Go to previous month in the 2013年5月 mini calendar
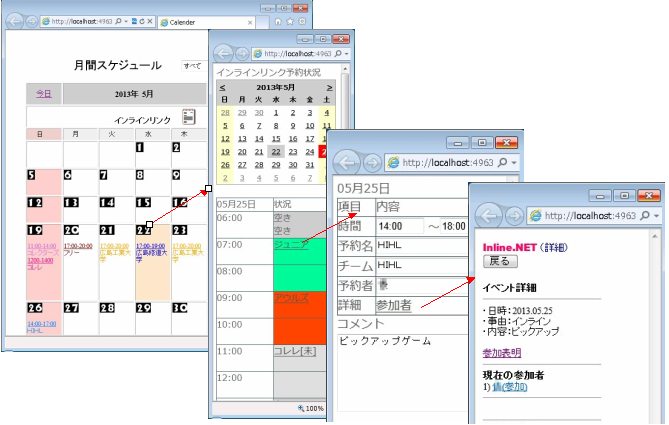The image size is (669, 425). [223, 87]
